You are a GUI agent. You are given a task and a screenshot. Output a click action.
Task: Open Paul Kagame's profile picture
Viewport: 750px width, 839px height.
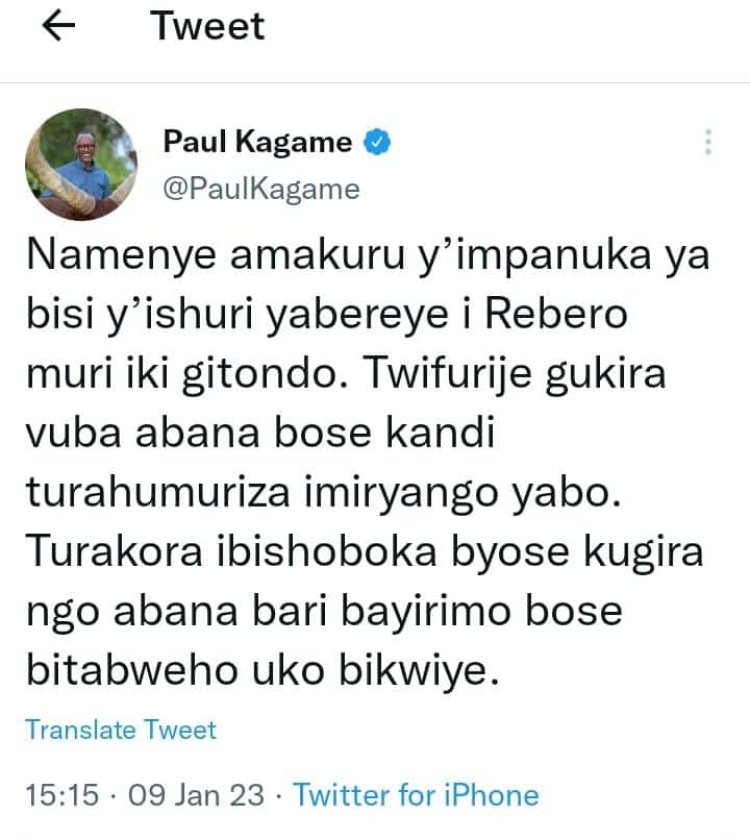81,165
